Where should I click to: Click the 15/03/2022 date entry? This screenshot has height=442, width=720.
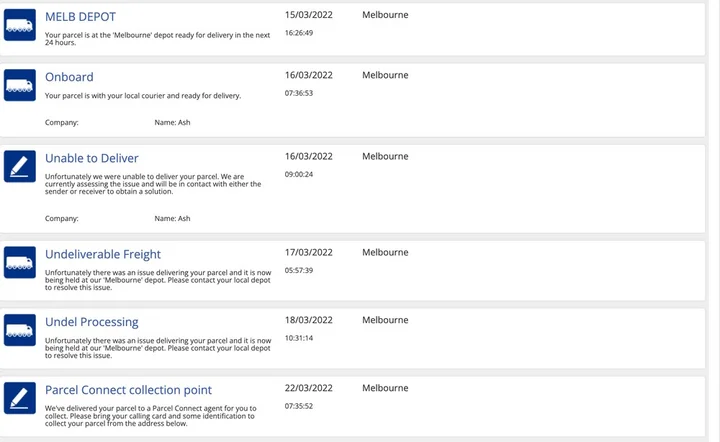309,15
